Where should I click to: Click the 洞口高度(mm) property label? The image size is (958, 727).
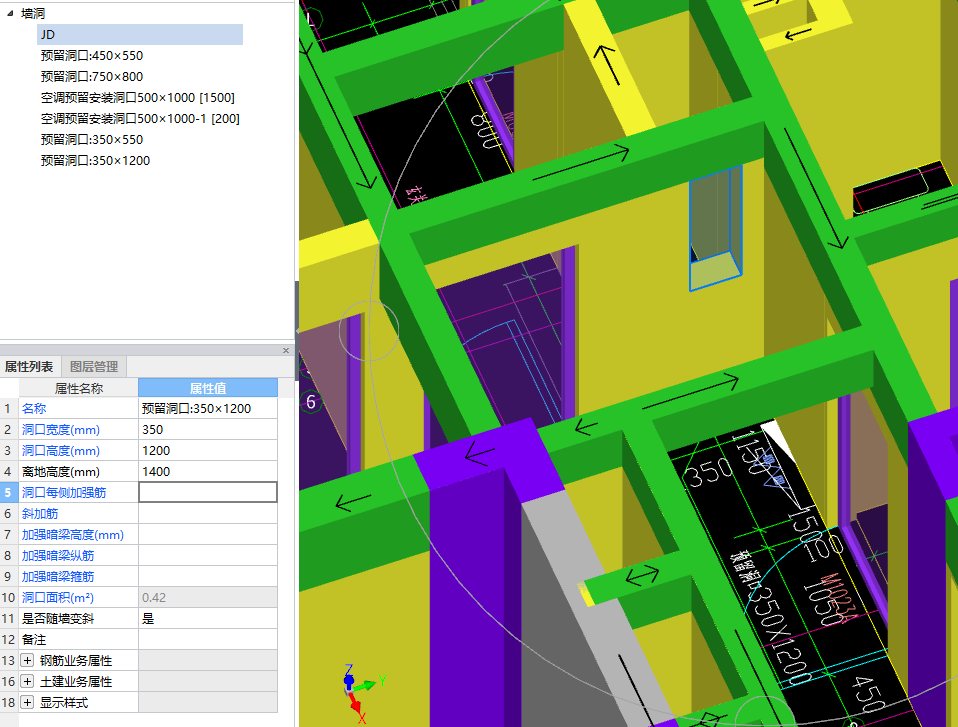[x=60, y=451]
